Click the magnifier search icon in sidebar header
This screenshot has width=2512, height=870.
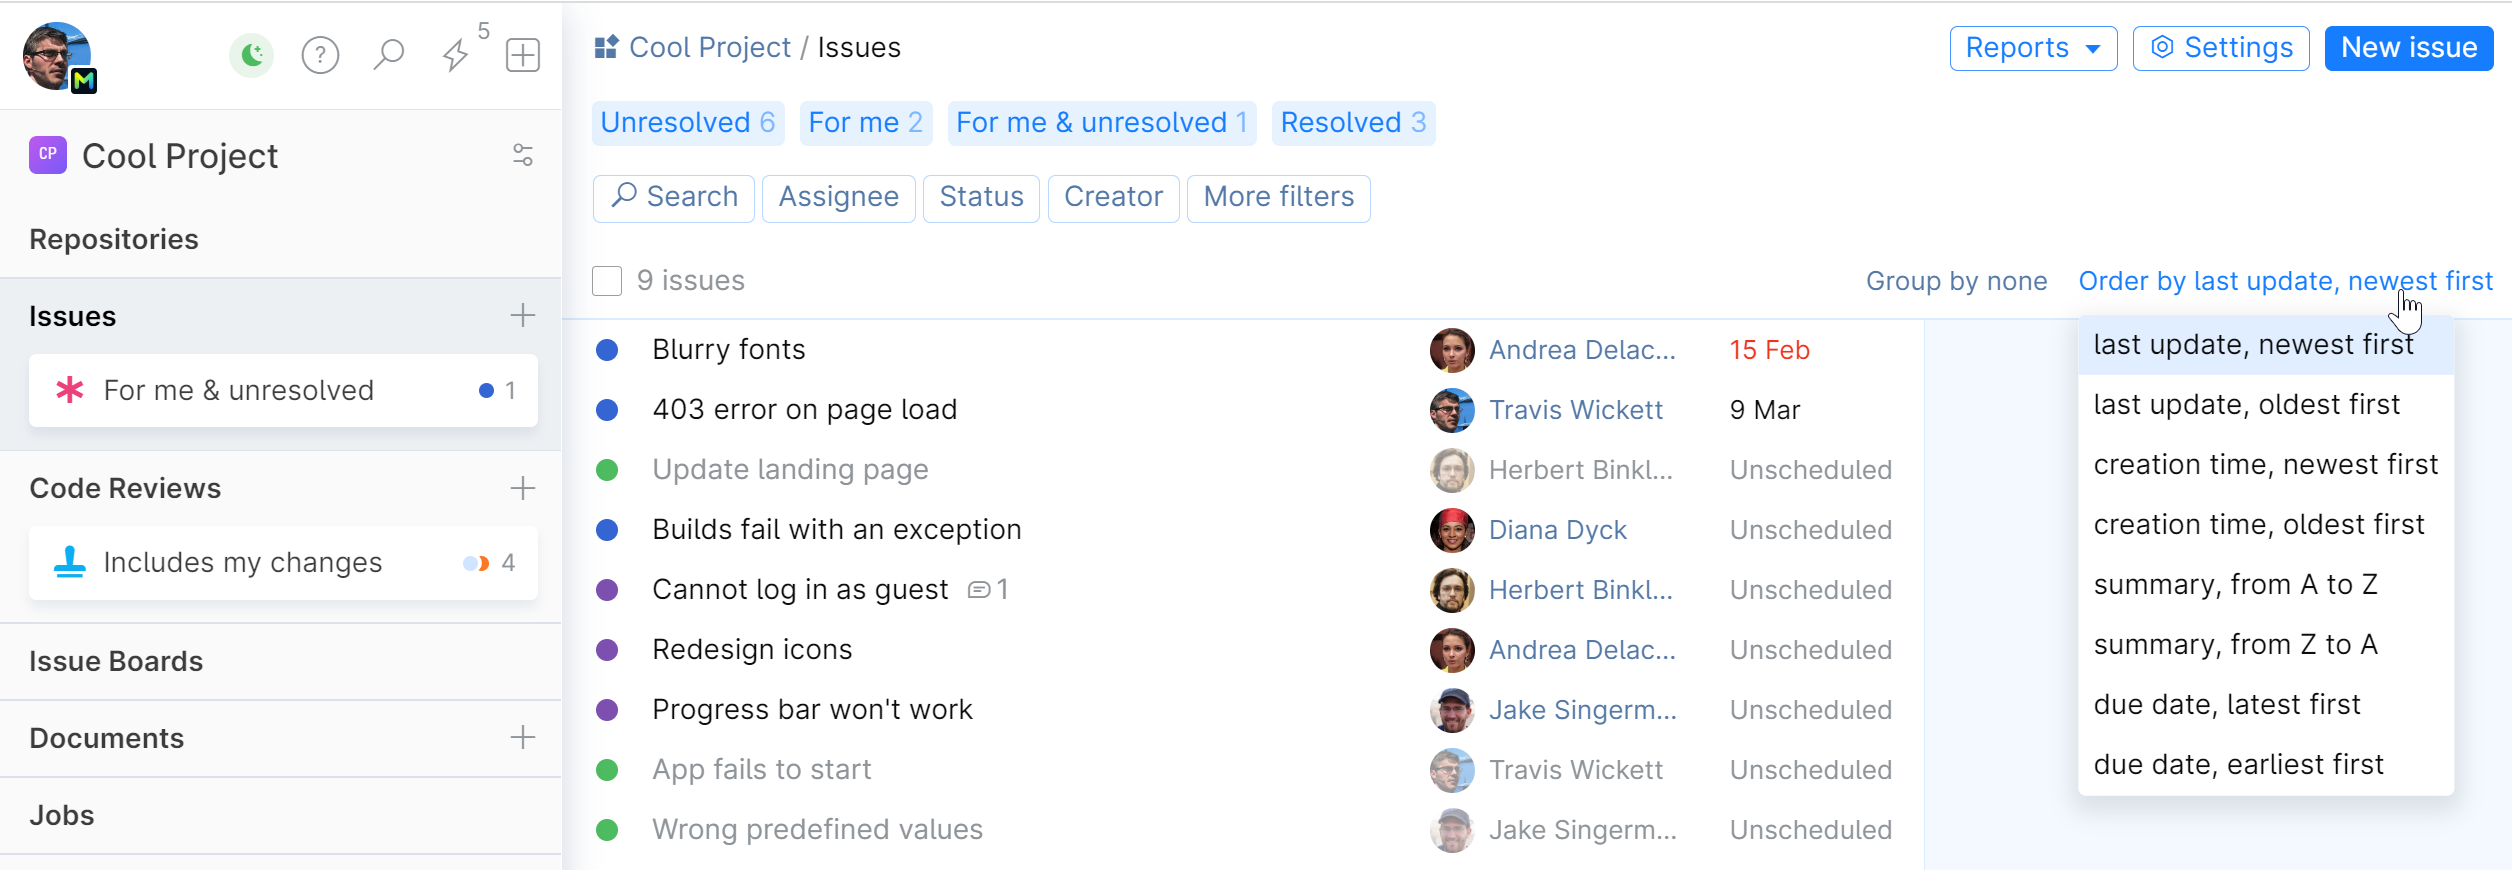tap(388, 55)
